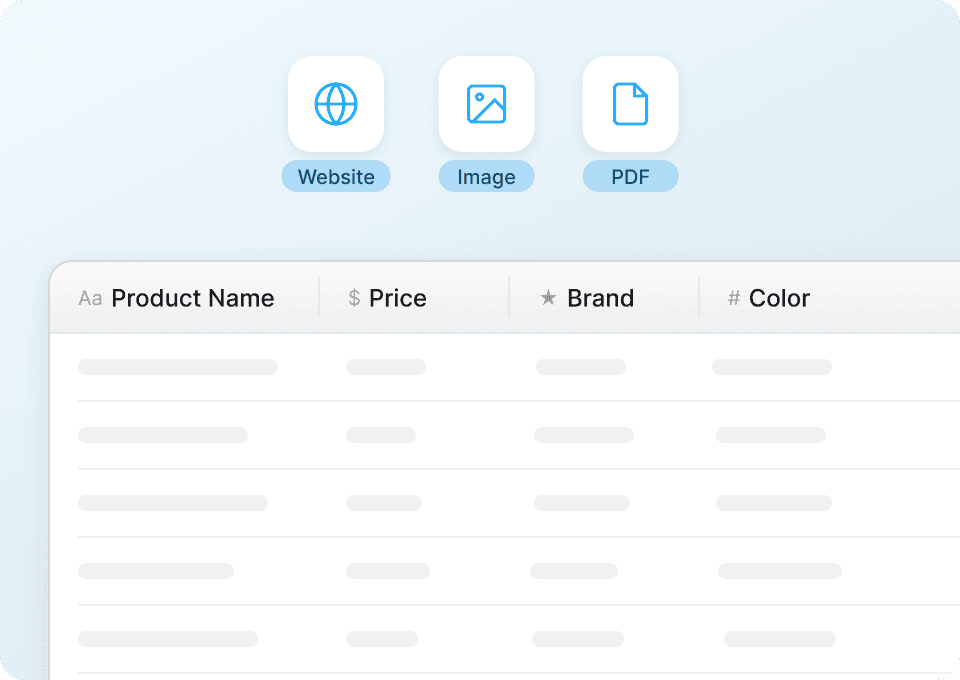Click the dollar sign icon beside Price
The image size is (960, 680).
[x=352, y=298]
